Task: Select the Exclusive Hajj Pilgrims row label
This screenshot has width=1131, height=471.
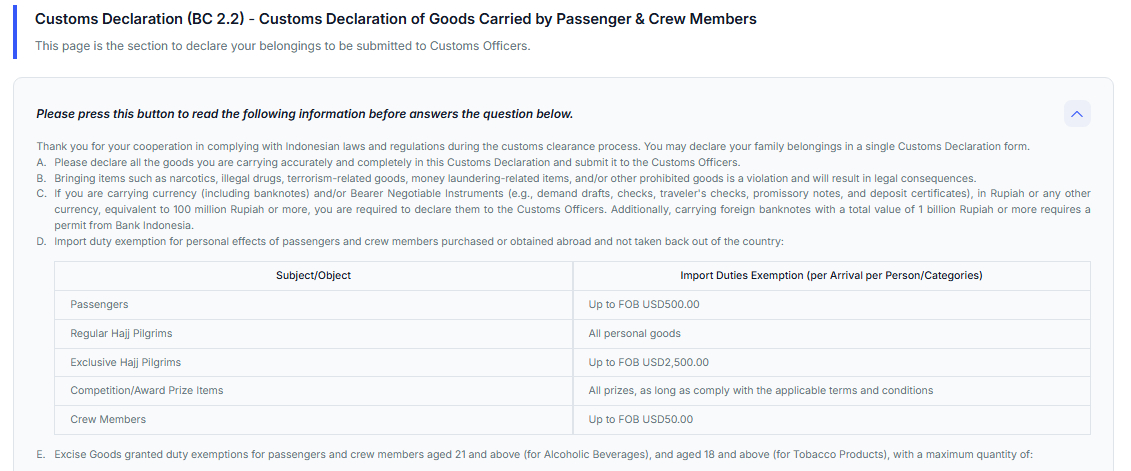Action: point(125,362)
